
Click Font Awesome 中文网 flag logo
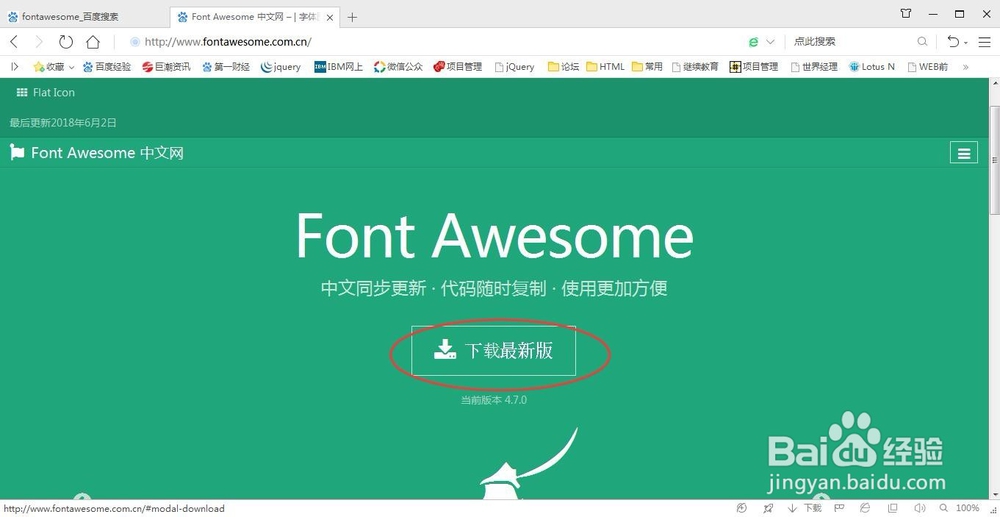point(97,153)
